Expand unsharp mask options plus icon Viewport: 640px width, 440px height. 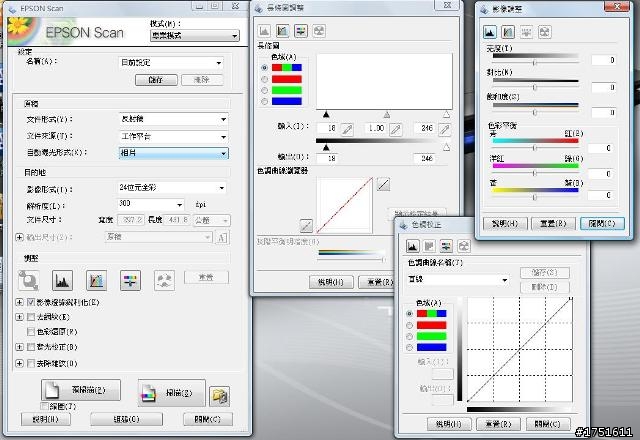19,302
